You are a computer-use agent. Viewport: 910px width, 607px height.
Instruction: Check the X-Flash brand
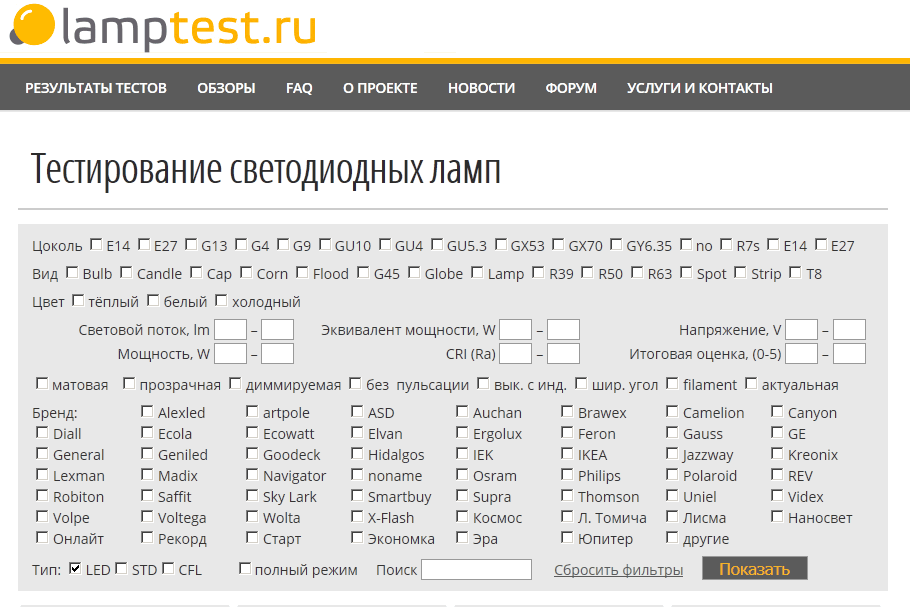click(x=357, y=516)
